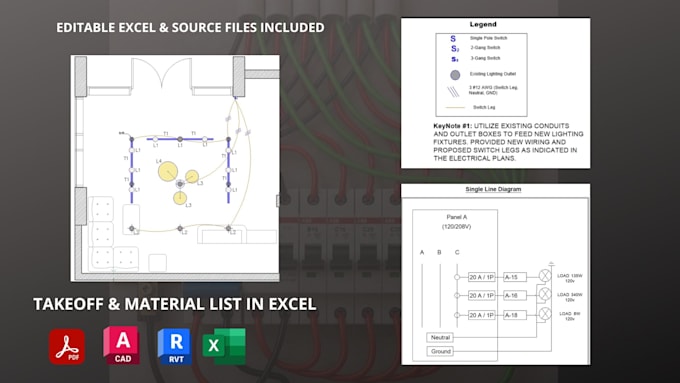The width and height of the screenshot is (680, 383).
Task: Click the '2-Gang Switch' legend label
Action: (485, 48)
